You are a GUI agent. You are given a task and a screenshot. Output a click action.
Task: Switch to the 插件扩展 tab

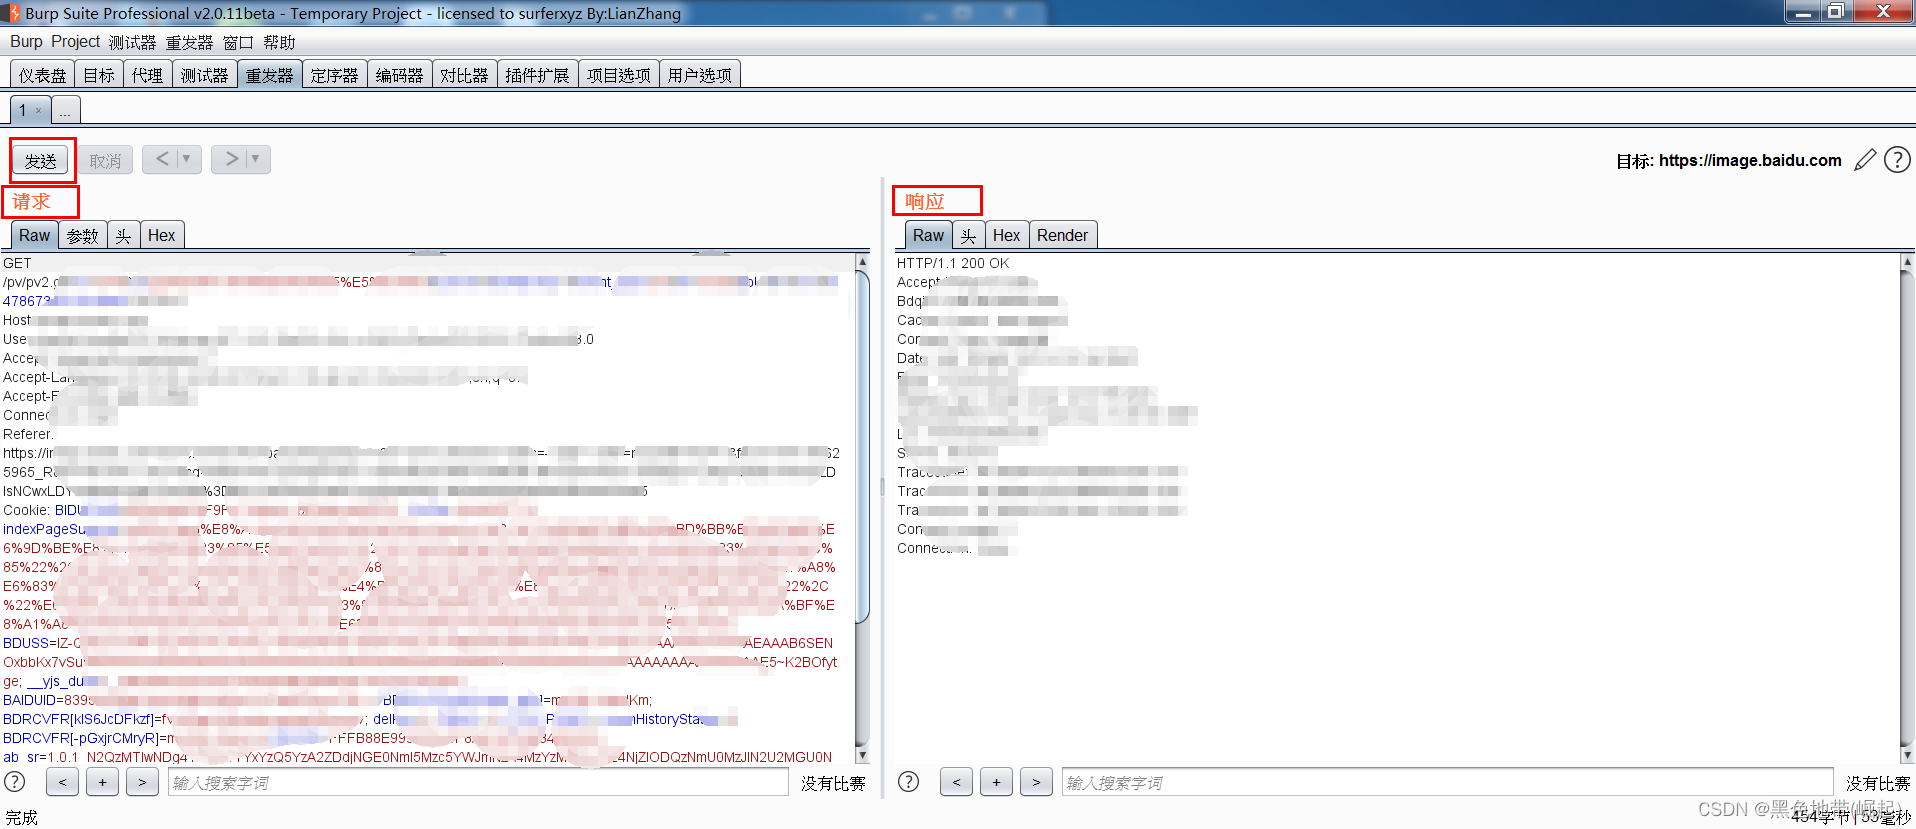(x=537, y=75)
